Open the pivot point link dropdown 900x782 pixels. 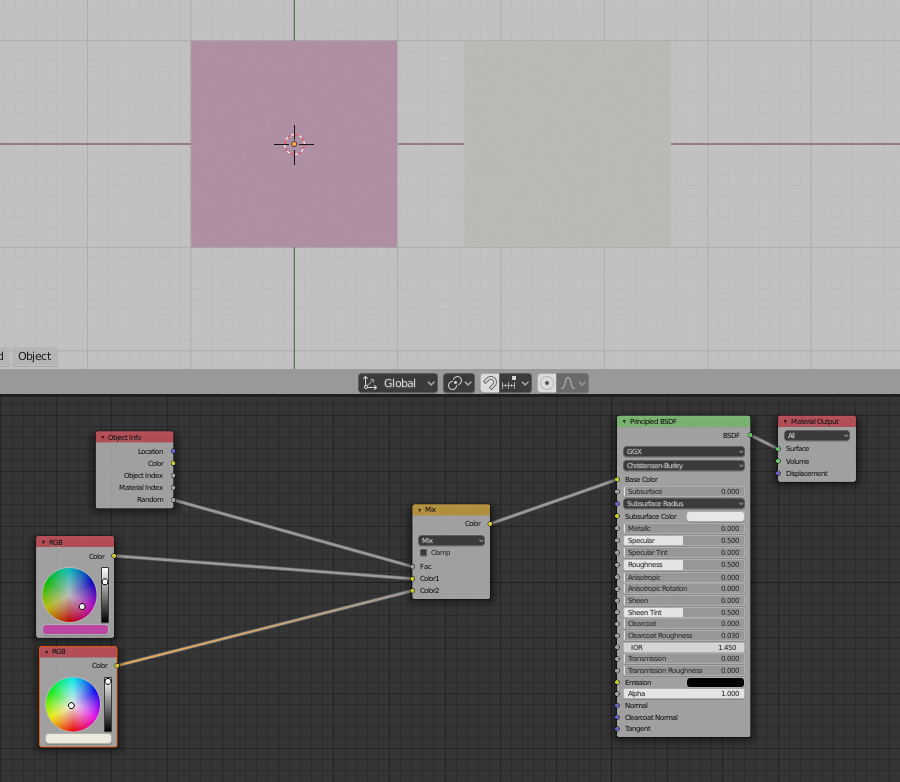pos(459,383)
